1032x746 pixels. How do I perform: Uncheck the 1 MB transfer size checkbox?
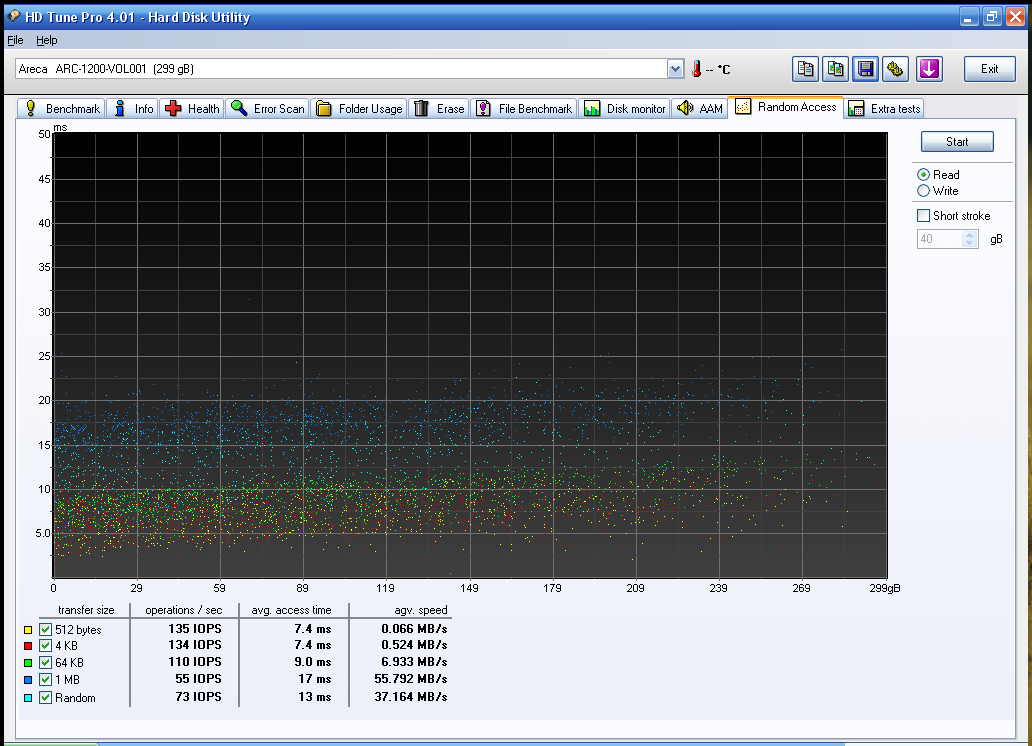pos(45,680)
